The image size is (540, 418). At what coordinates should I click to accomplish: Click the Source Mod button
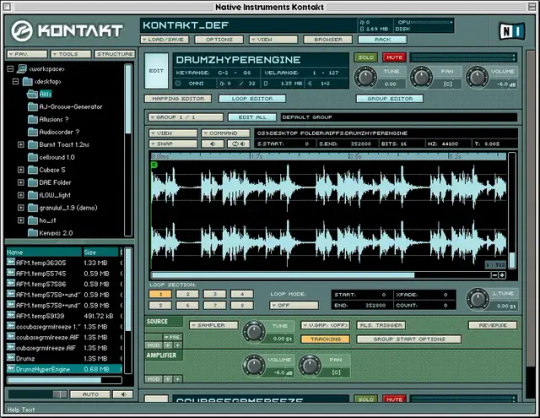pos(153,345)
